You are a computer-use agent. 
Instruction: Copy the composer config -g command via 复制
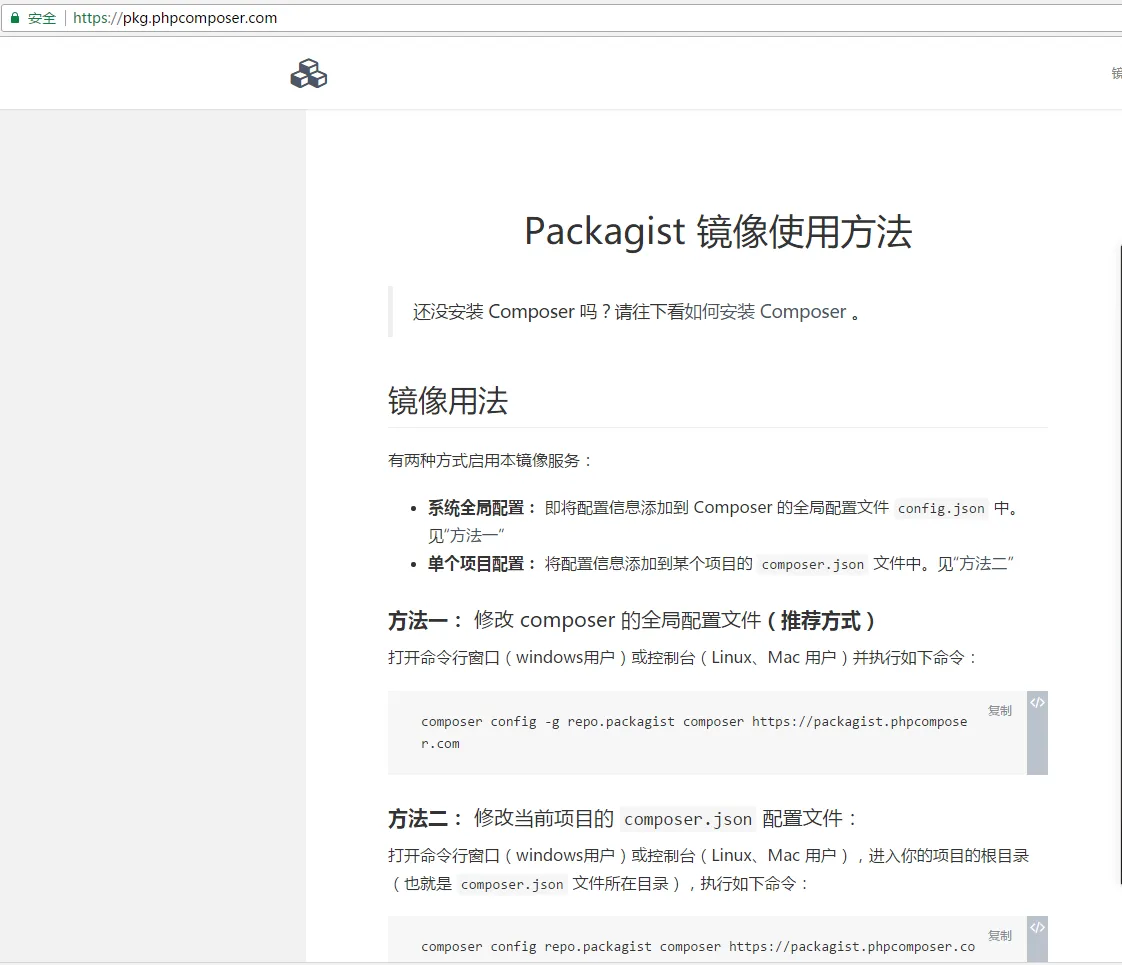pos(1000,710)
